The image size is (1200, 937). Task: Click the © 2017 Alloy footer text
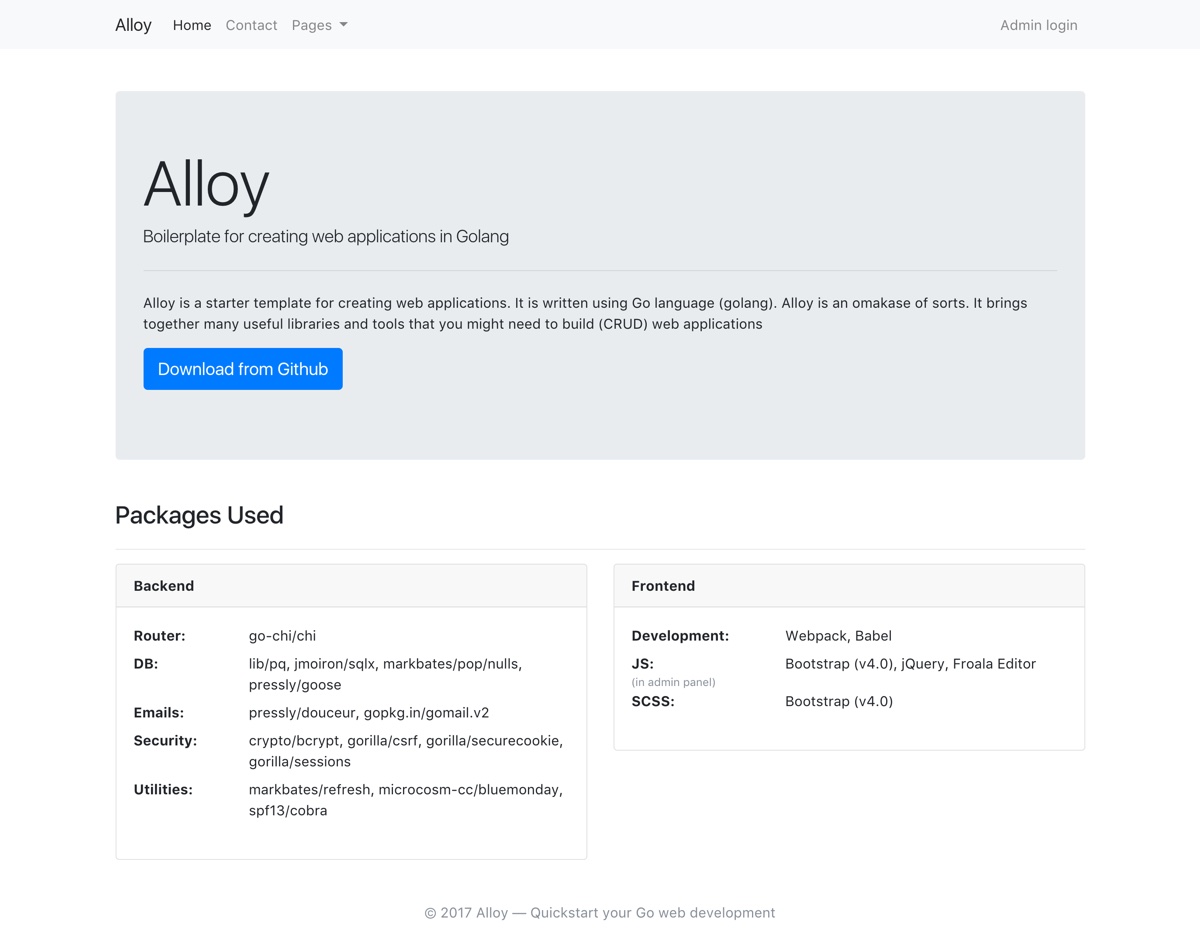[x=600, y=913]
